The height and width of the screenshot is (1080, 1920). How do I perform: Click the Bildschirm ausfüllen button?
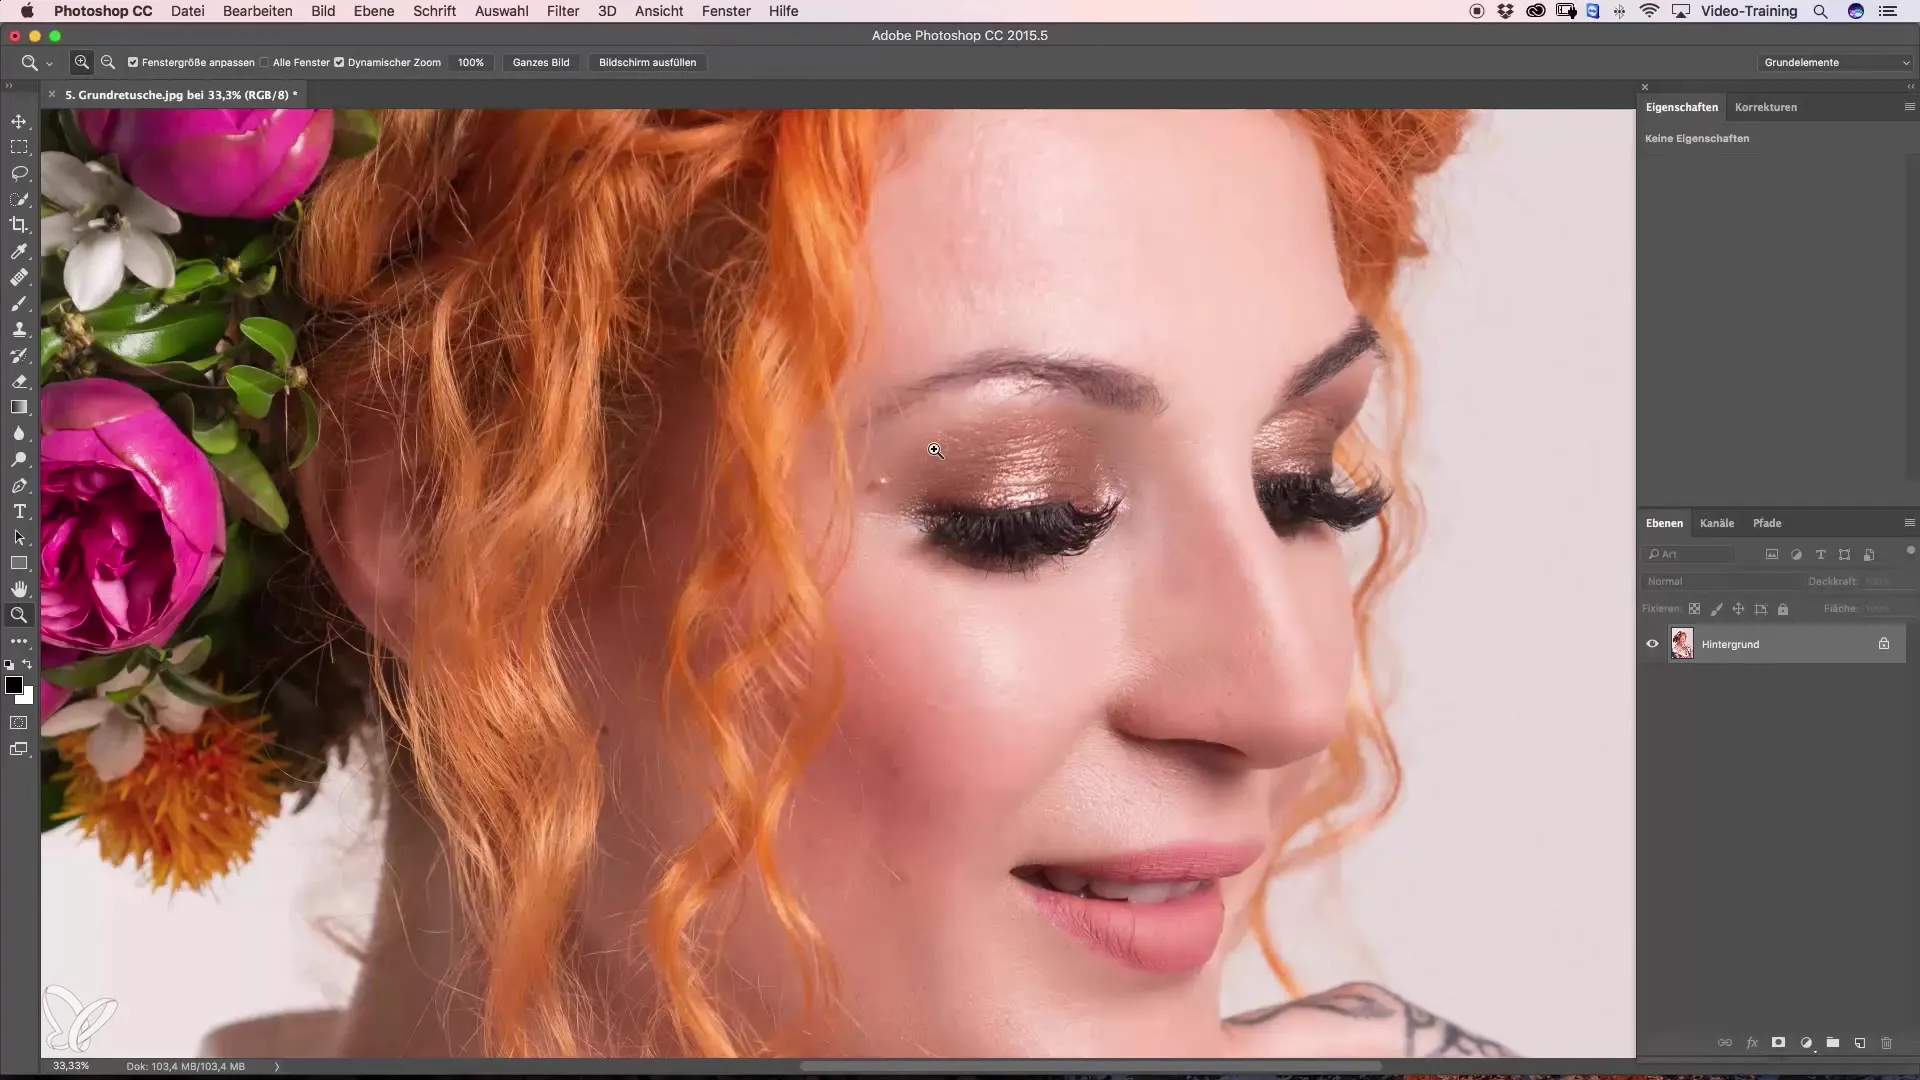pyautogui.click(x=647, y=62)
